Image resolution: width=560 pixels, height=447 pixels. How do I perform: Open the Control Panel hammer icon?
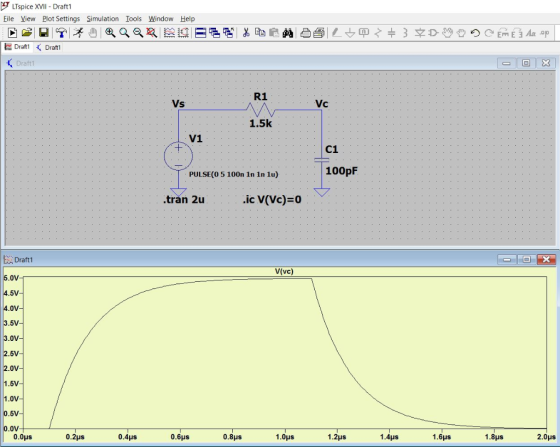coord(61,33)
